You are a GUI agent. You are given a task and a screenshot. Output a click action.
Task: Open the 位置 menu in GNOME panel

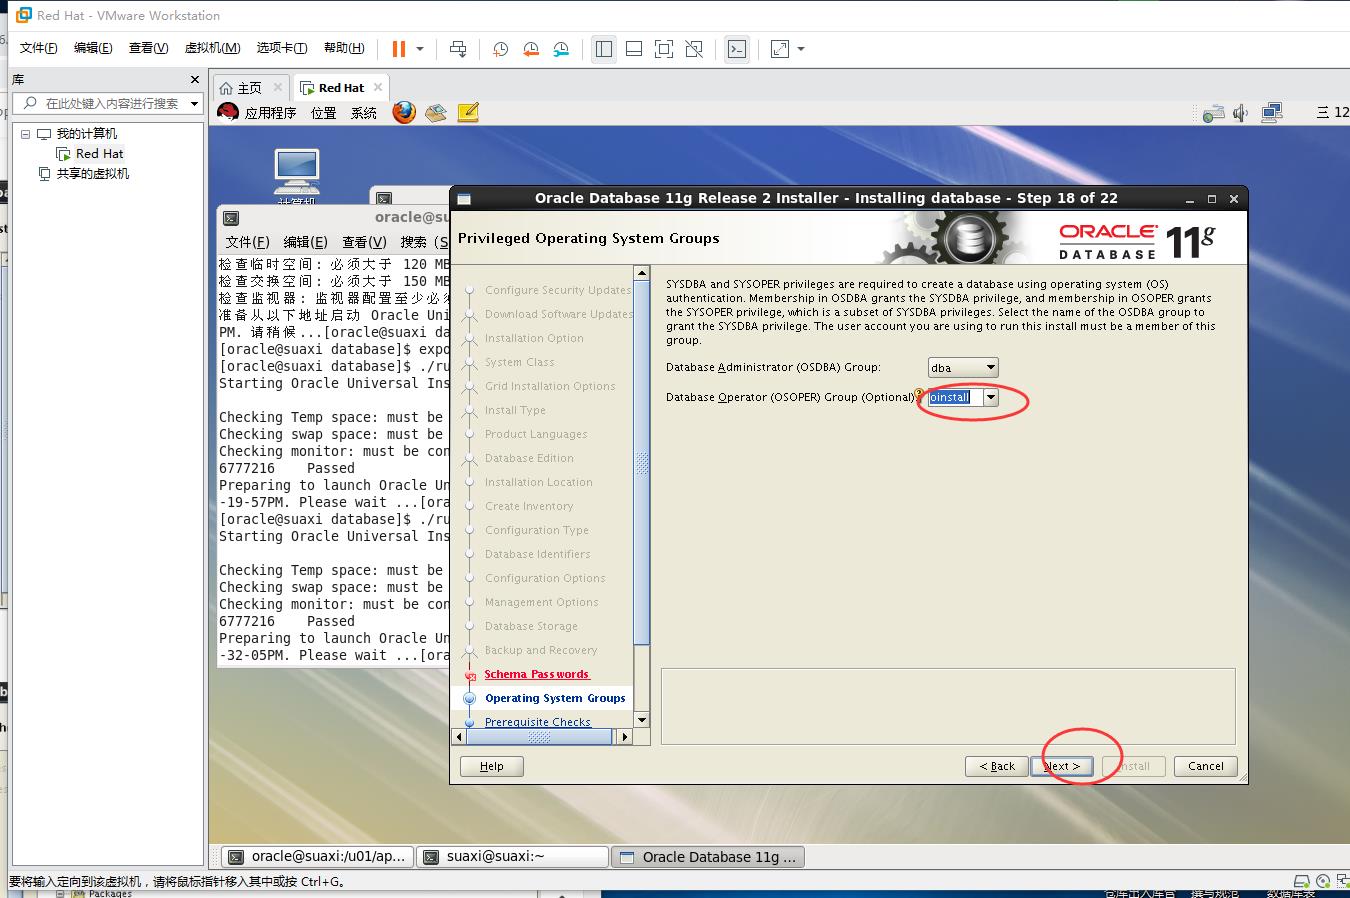tap(323, 113)
